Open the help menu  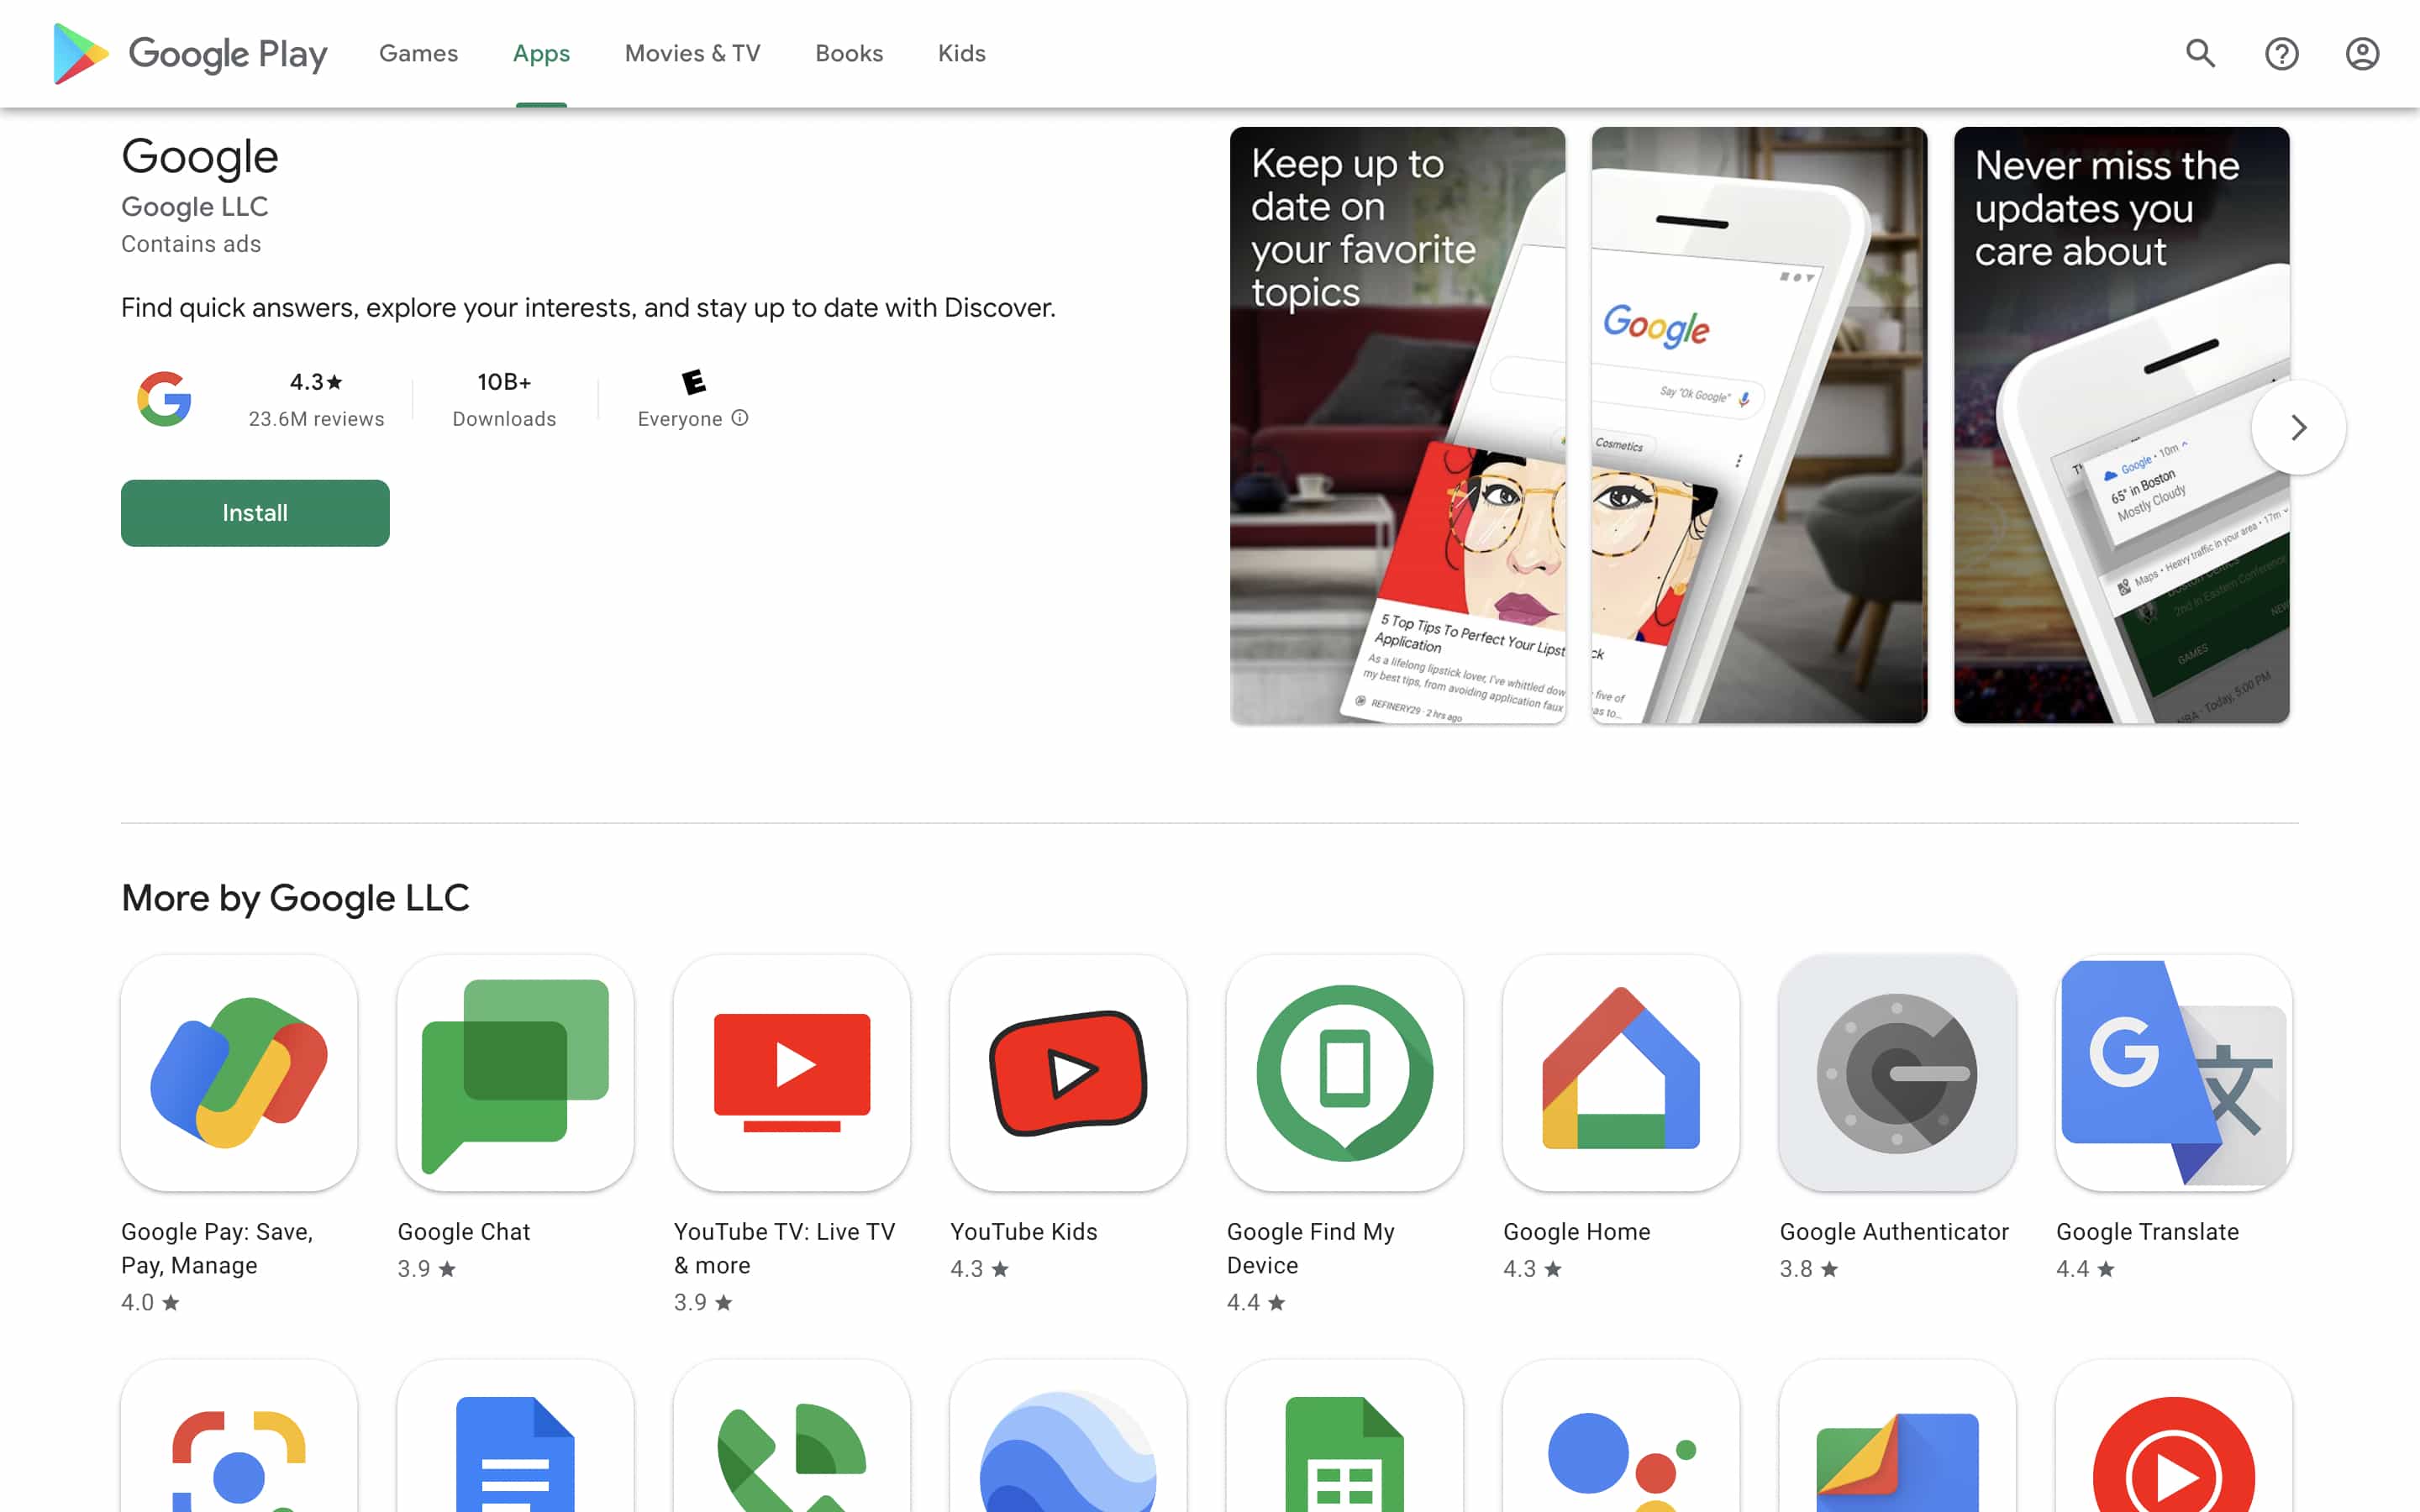[2281, 53]
